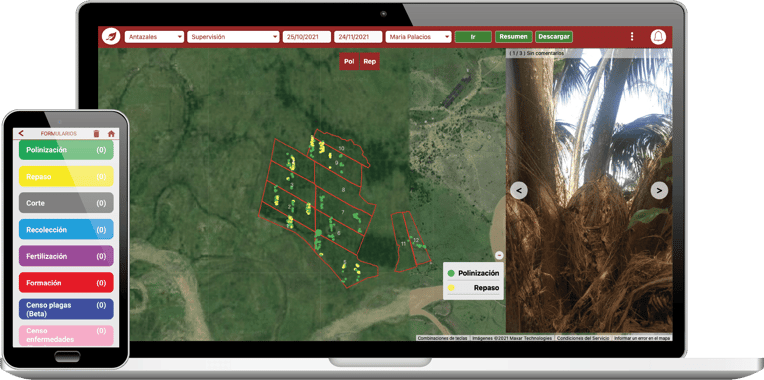Click Repaso yellow legend dot

click(451, 288)
